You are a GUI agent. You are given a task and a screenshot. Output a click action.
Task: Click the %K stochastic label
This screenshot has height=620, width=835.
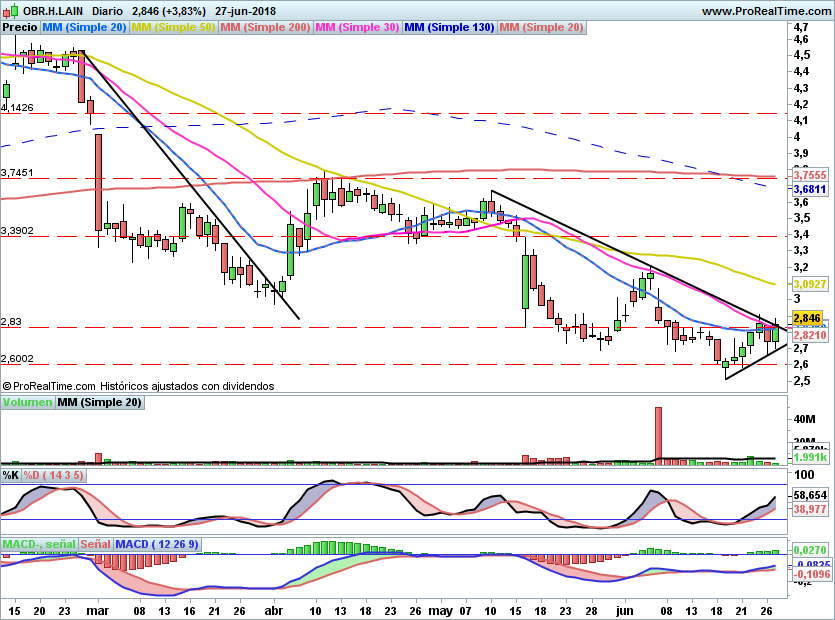tap(11, 475)
